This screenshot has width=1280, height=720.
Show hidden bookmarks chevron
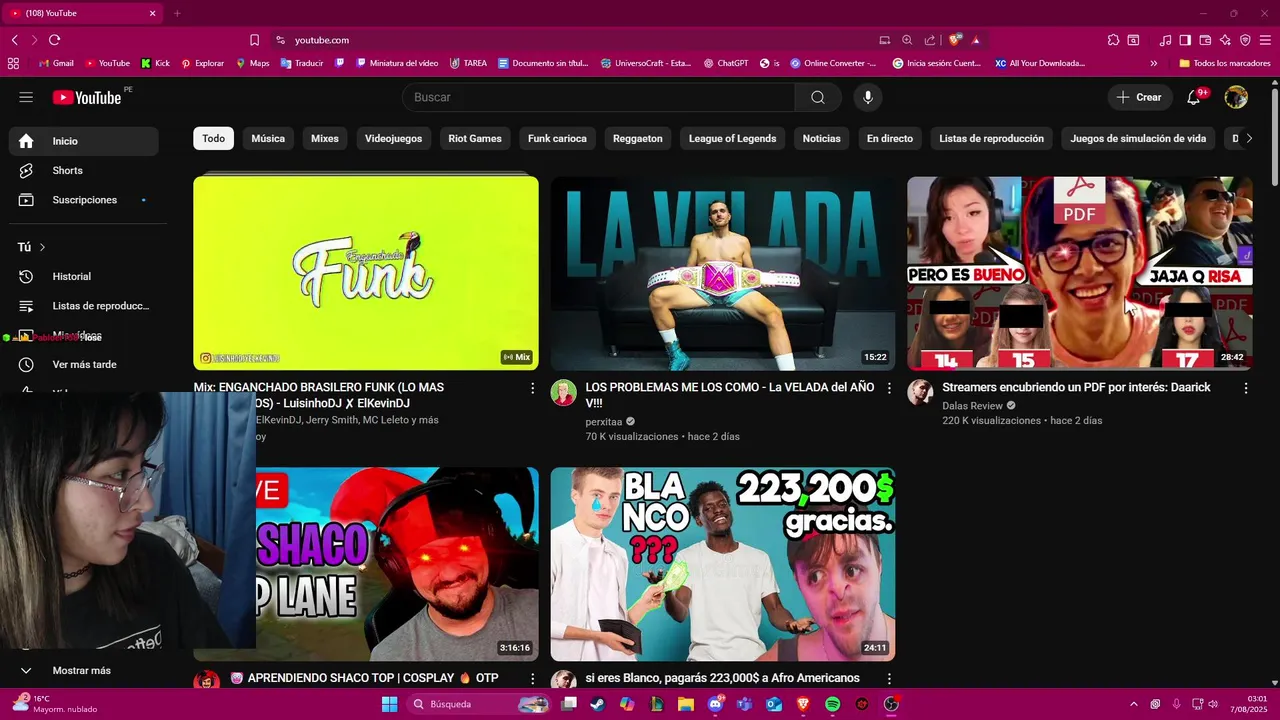click(1153, 63)
